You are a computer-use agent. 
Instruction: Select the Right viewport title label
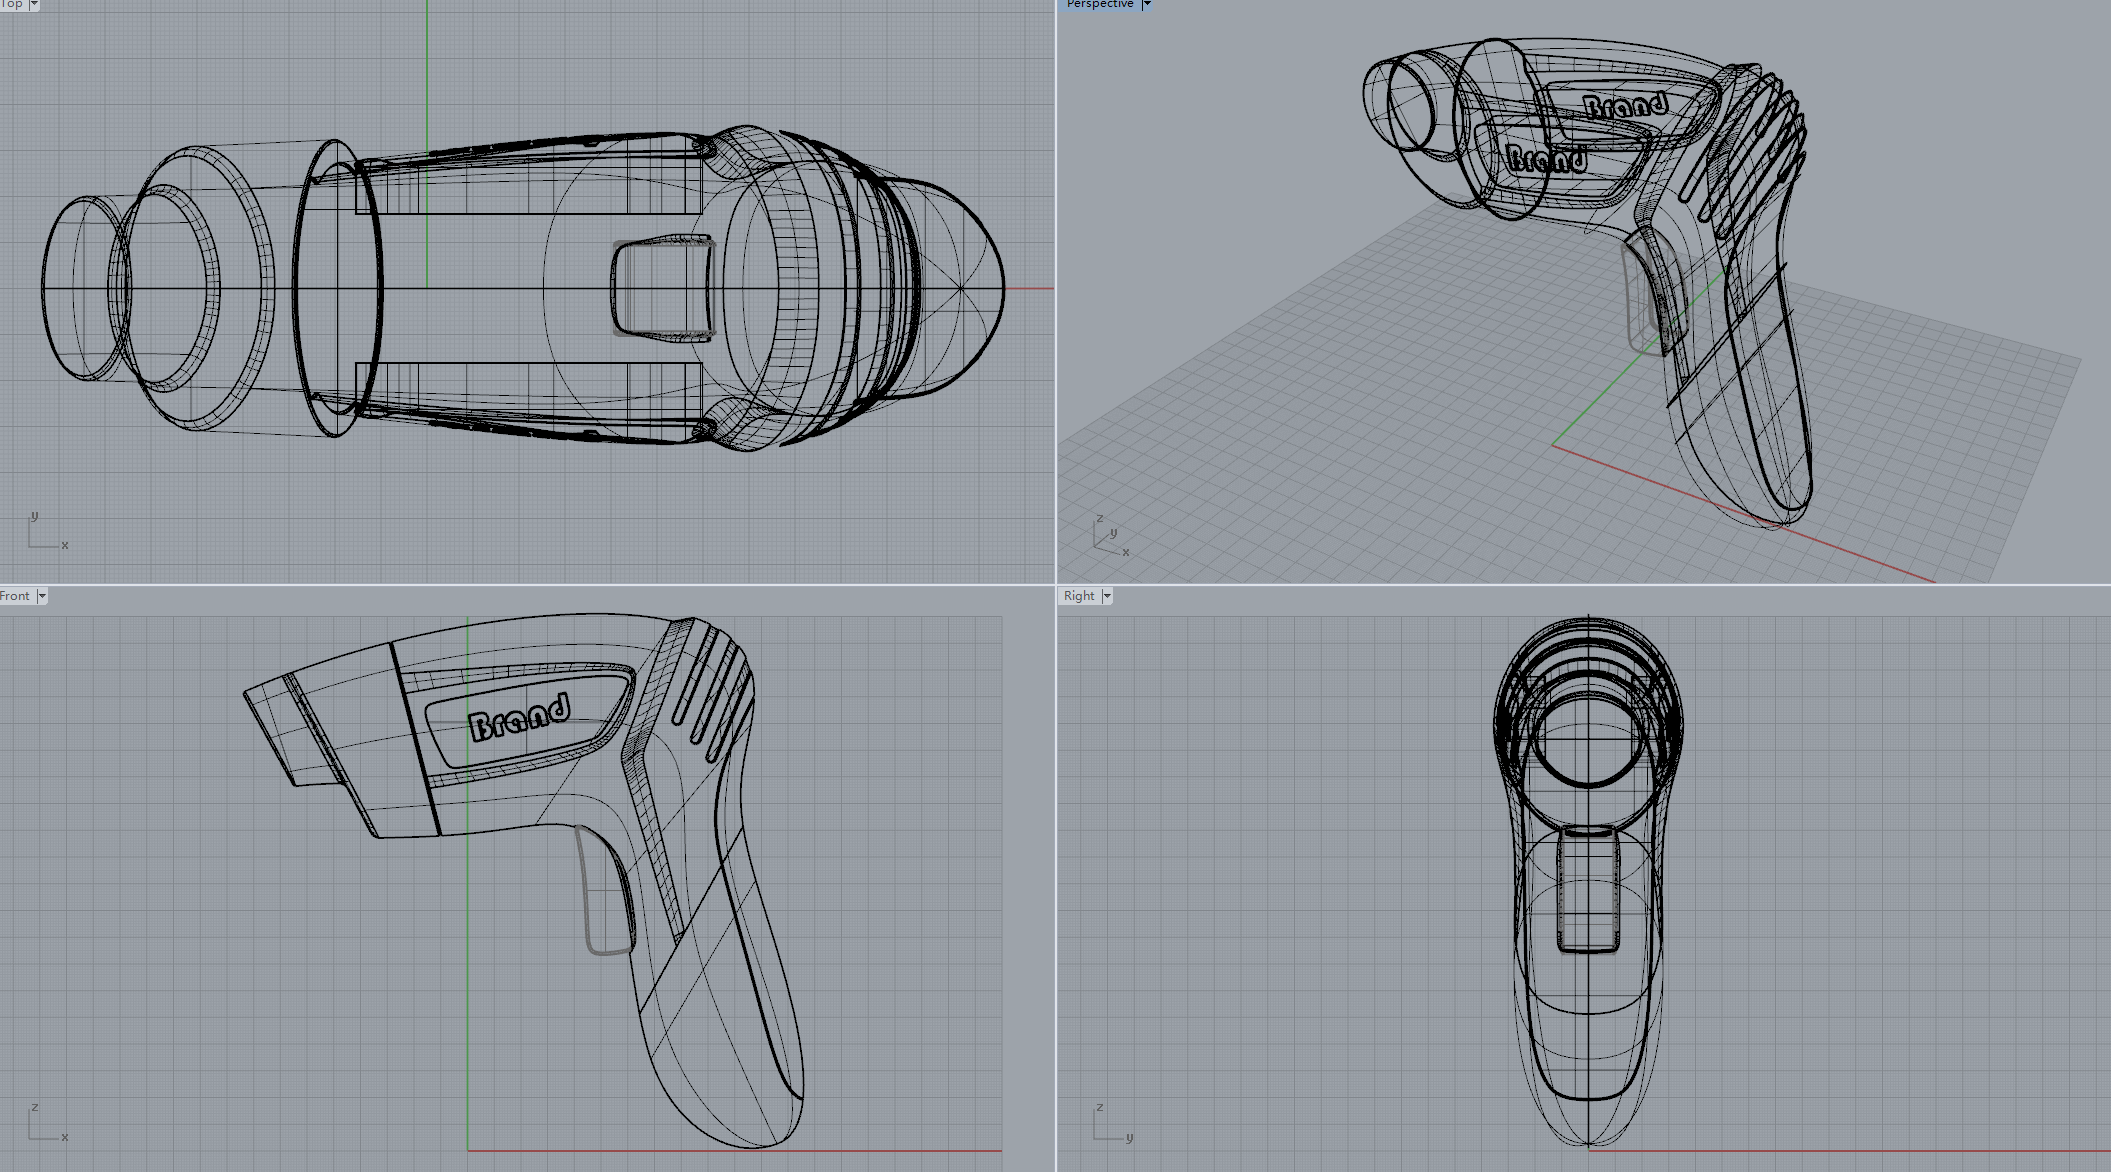point(1081,595)
